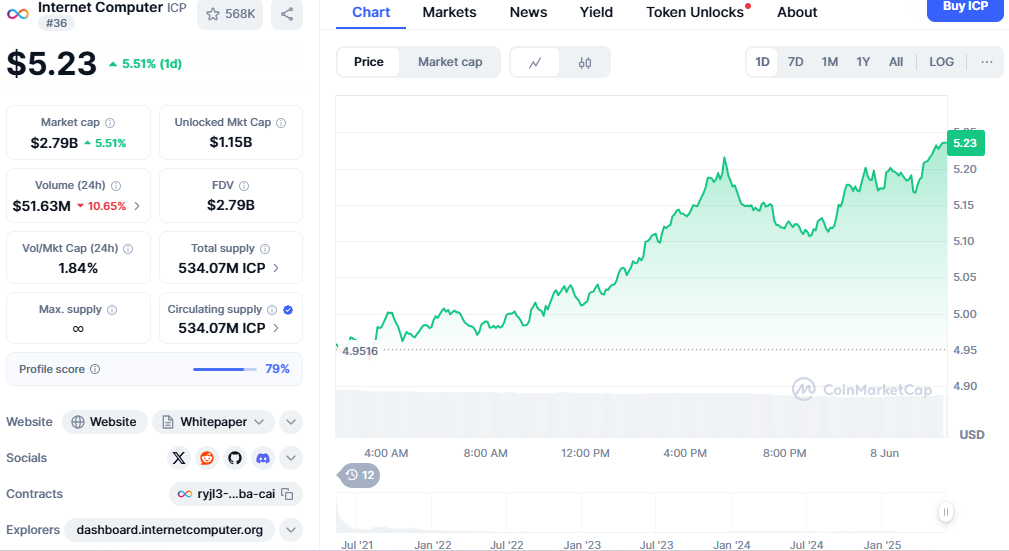Click the $5.23 price value

pos(51,63)
